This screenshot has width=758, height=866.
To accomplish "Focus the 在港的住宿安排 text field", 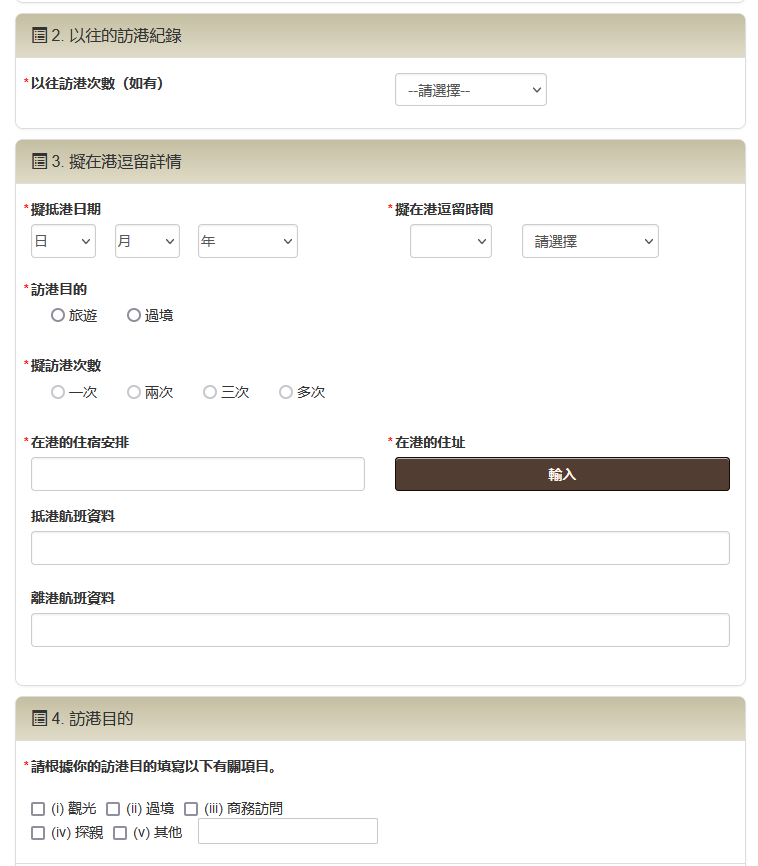I will click(x=198, y=474).
